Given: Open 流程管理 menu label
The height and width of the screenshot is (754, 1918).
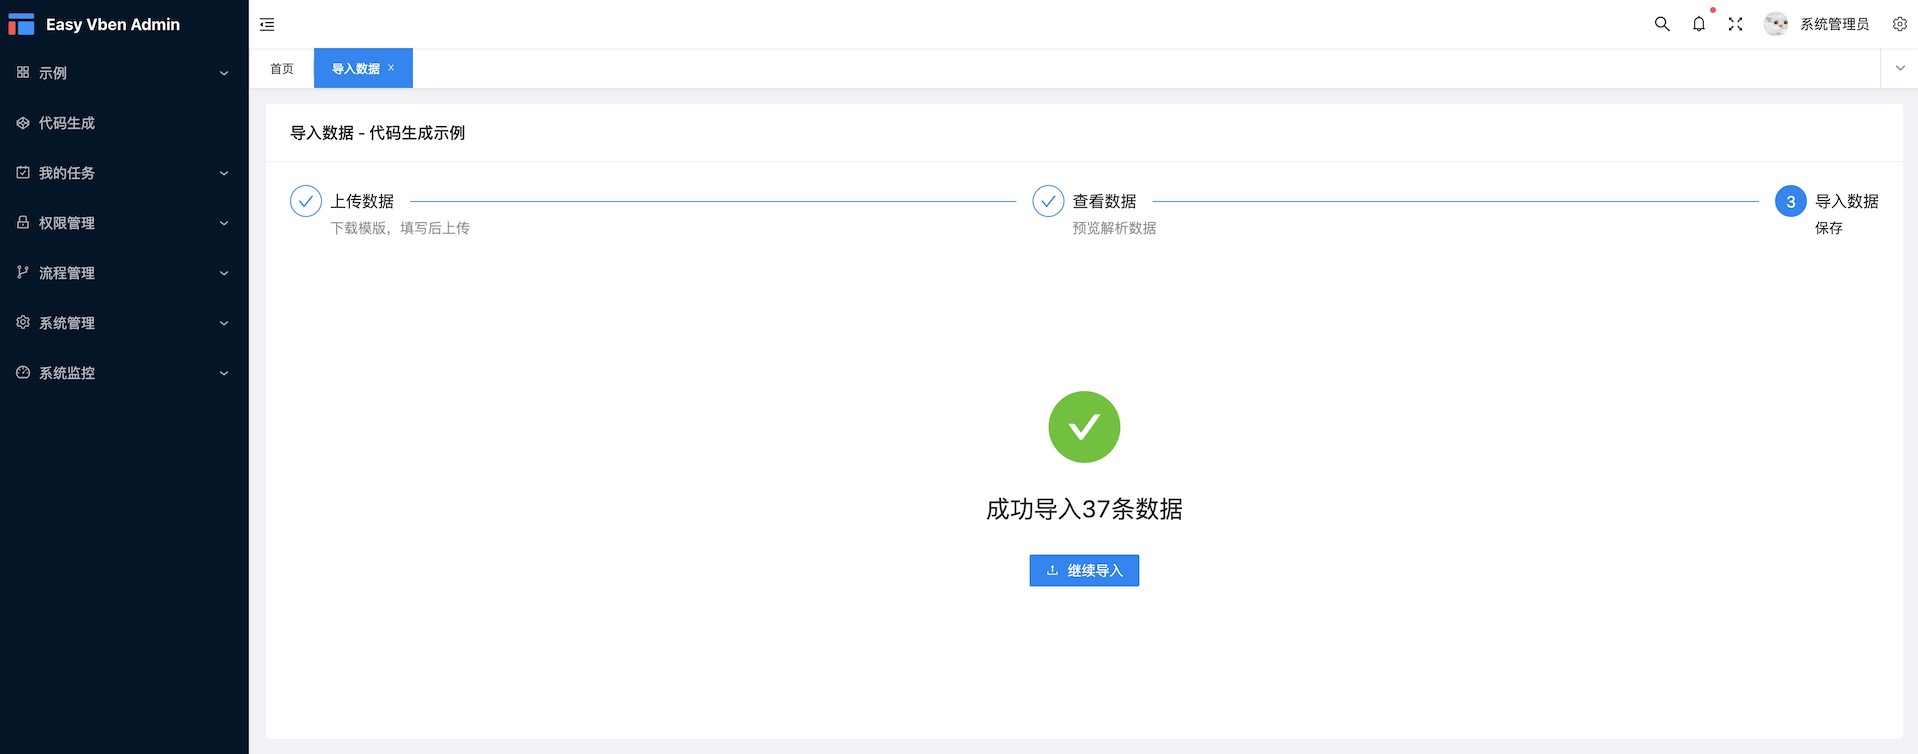Looking at the screenshot, I should pos(67,273).
